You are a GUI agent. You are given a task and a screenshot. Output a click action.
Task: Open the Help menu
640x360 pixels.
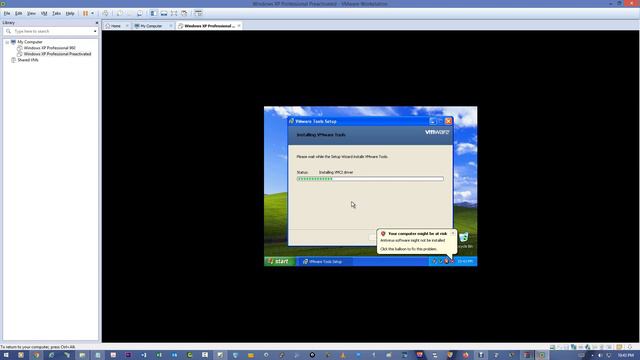coord(70,13)
